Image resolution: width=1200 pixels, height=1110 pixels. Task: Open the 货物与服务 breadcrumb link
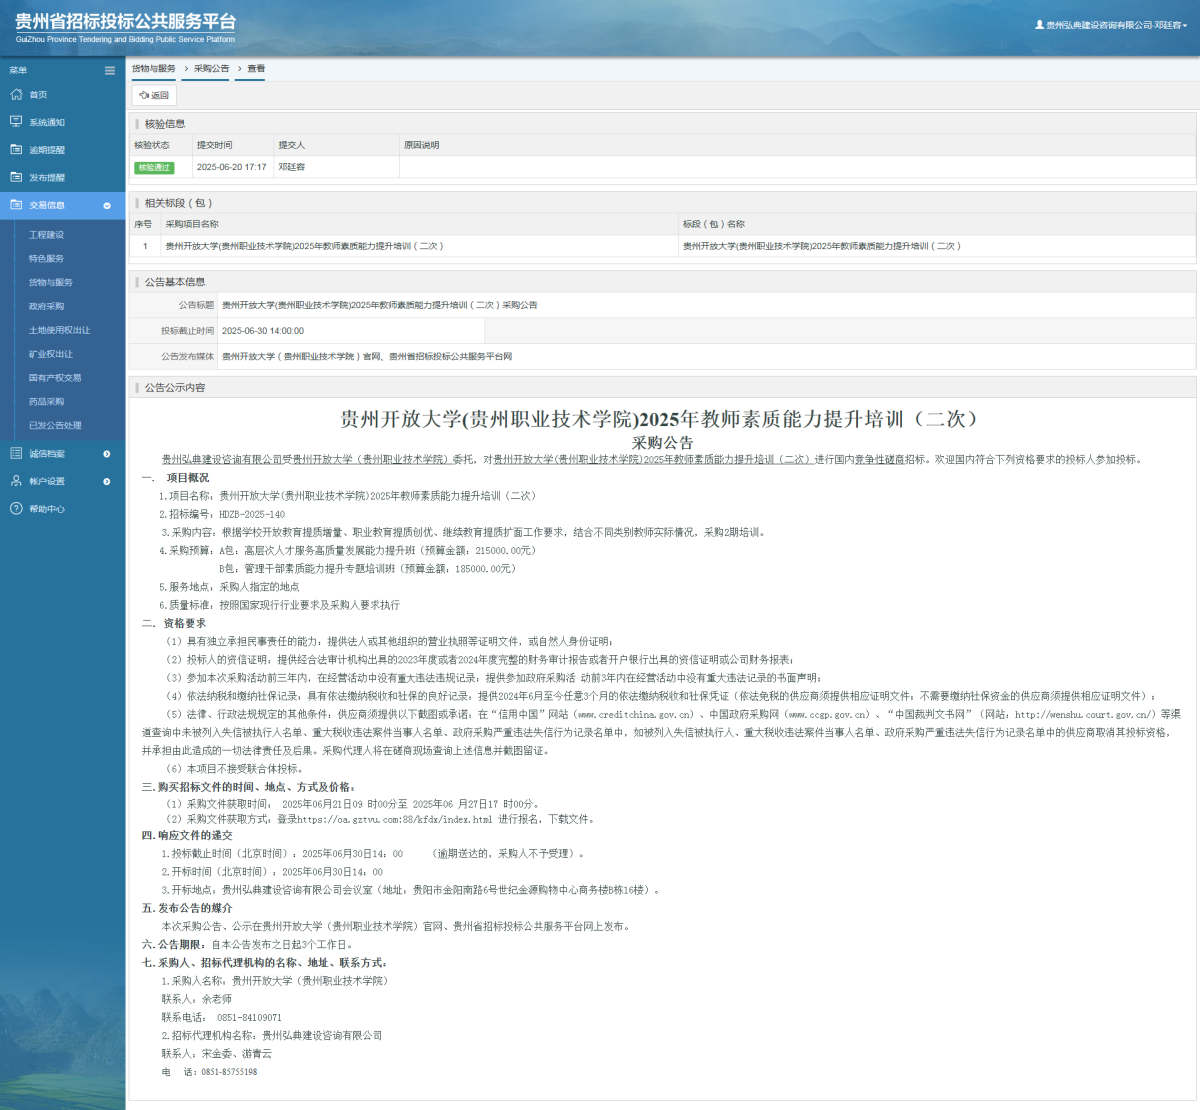(x=152, y=68)
